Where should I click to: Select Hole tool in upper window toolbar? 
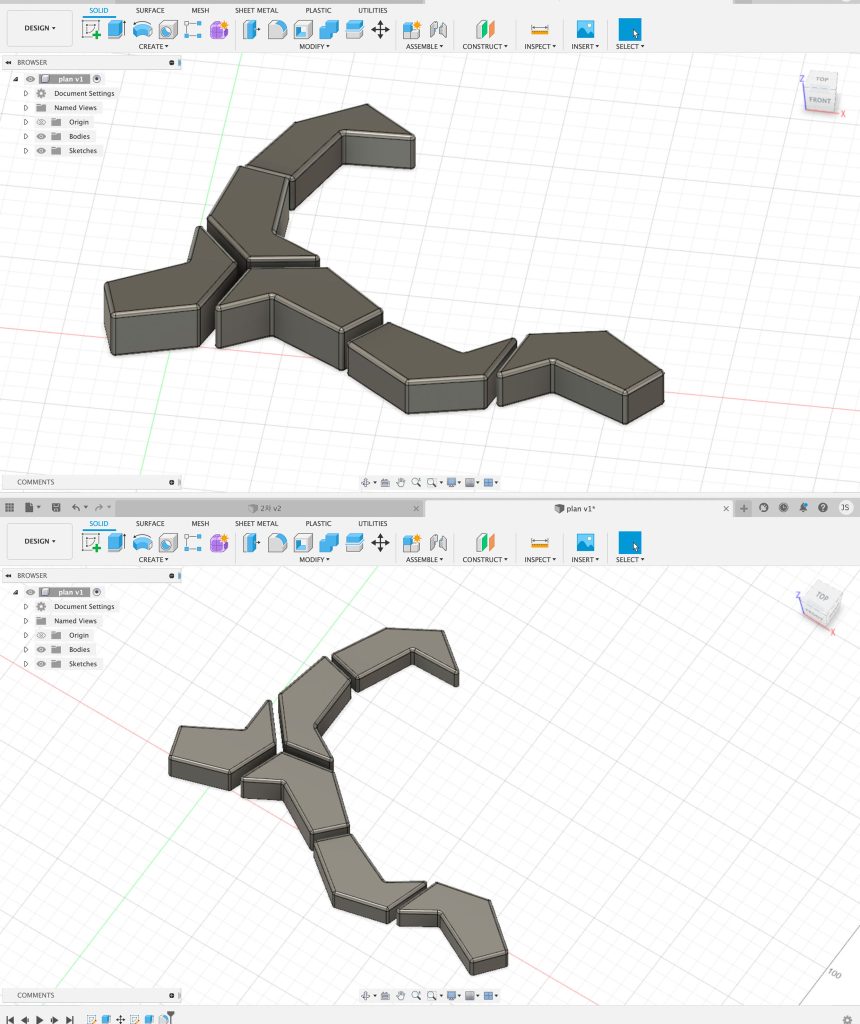pyautogui.click(x=168, y=29)
